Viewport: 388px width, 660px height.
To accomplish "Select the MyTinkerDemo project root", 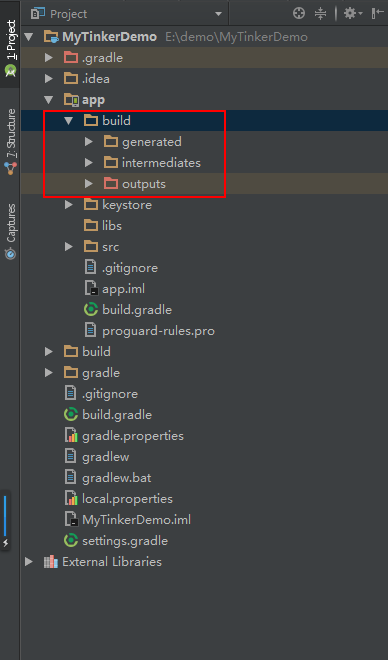I will (x=109, y=37).
